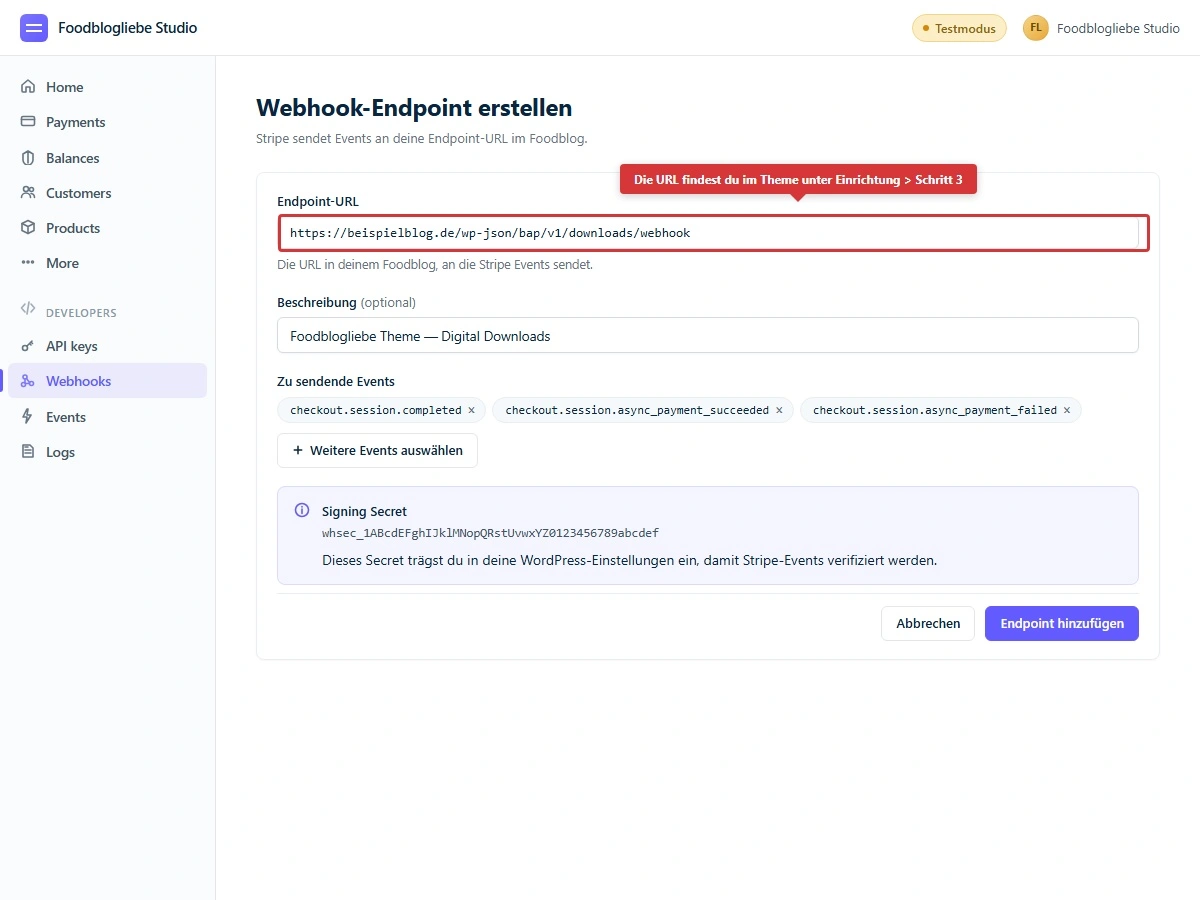
Task: Click the Endpoint hinzufügen button
Action: click(1061, 623)
